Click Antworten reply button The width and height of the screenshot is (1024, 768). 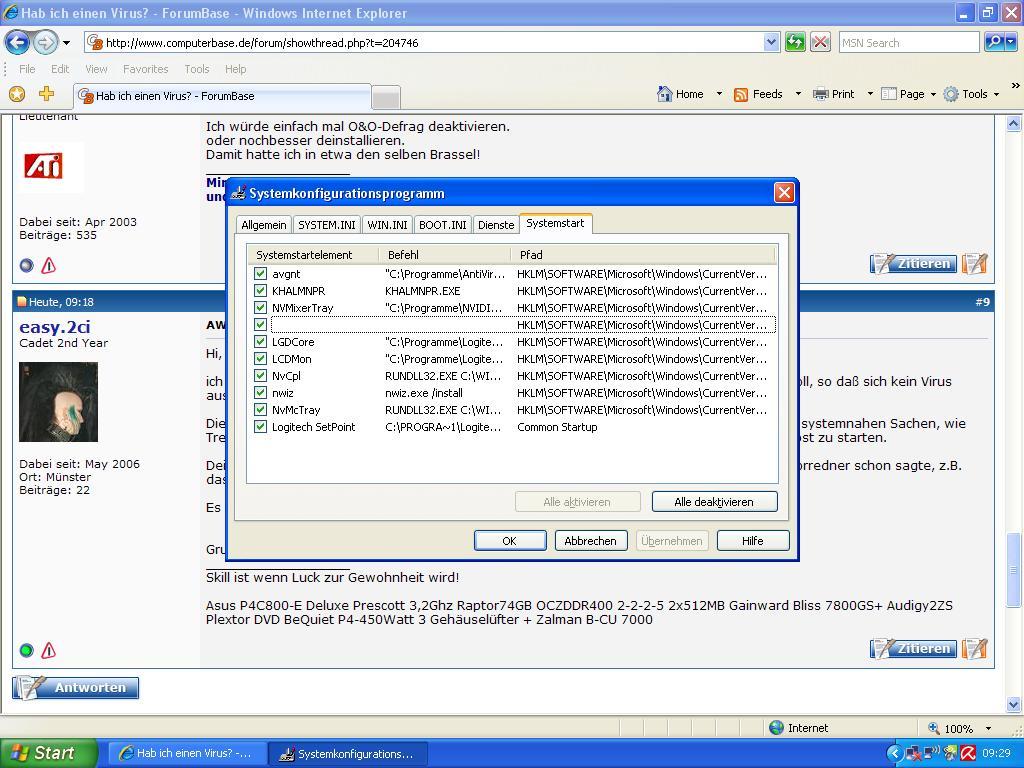[76, 688]
